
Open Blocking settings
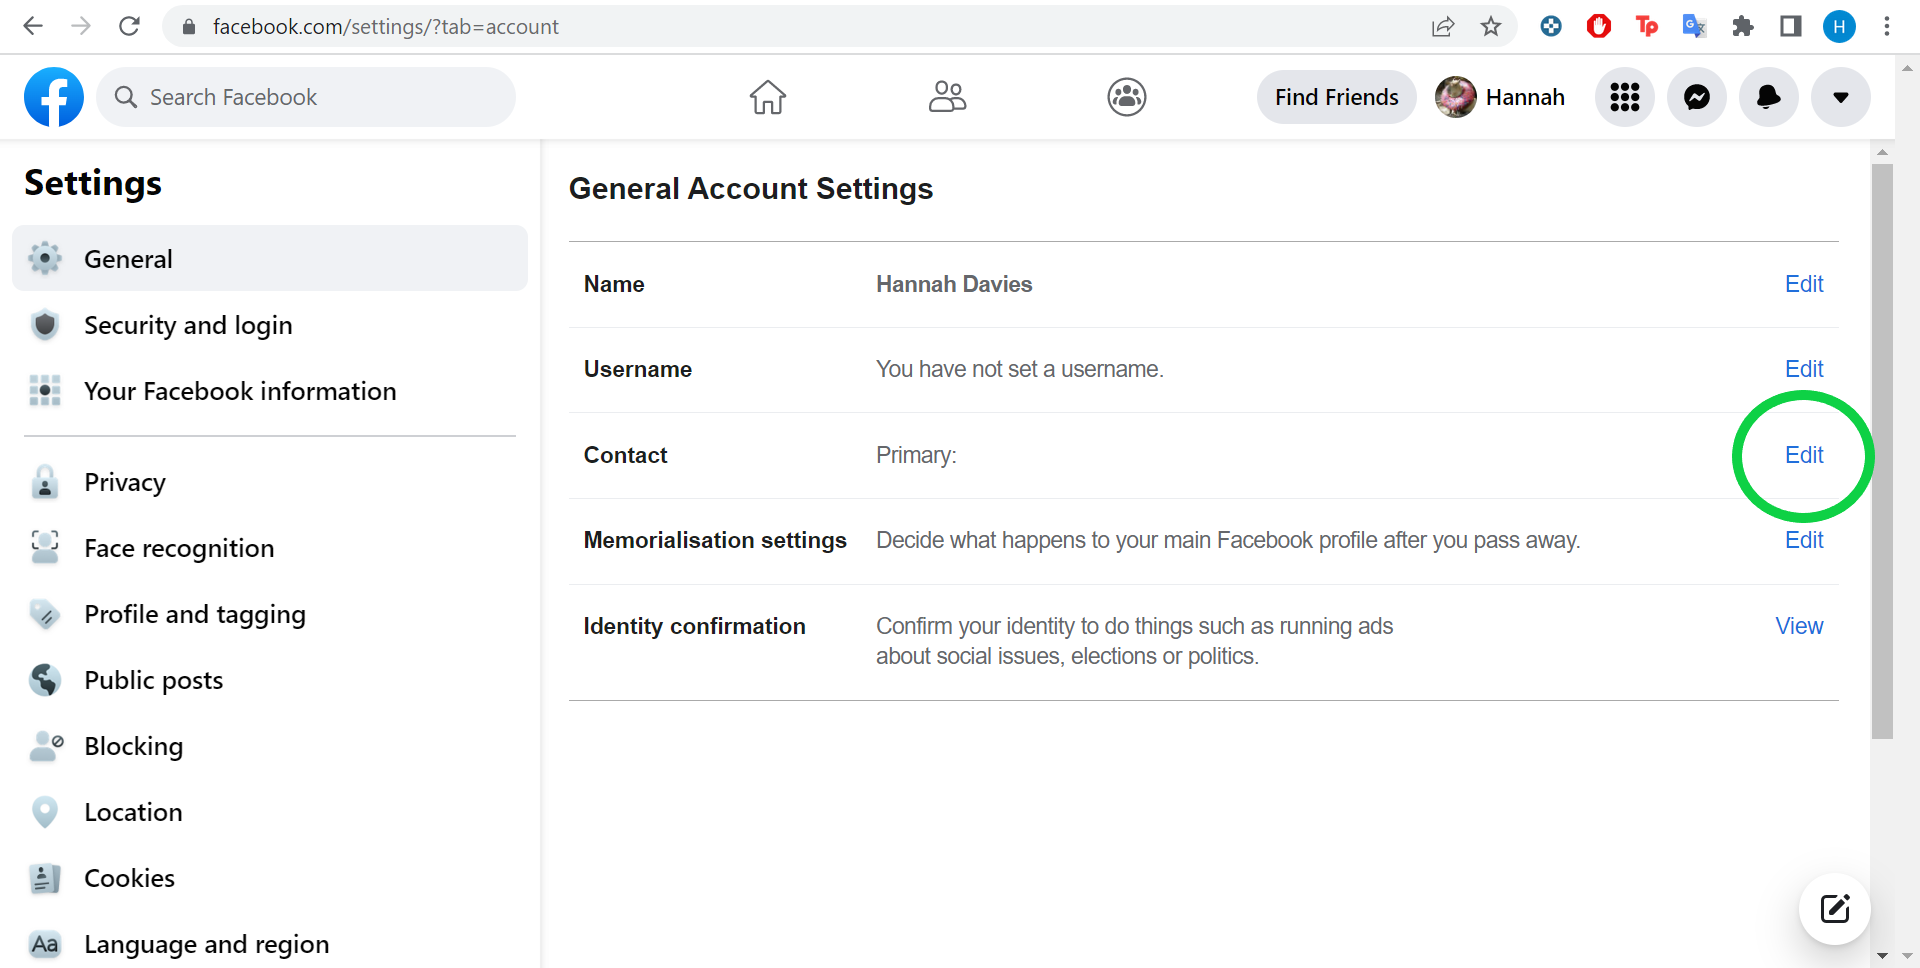270,746
